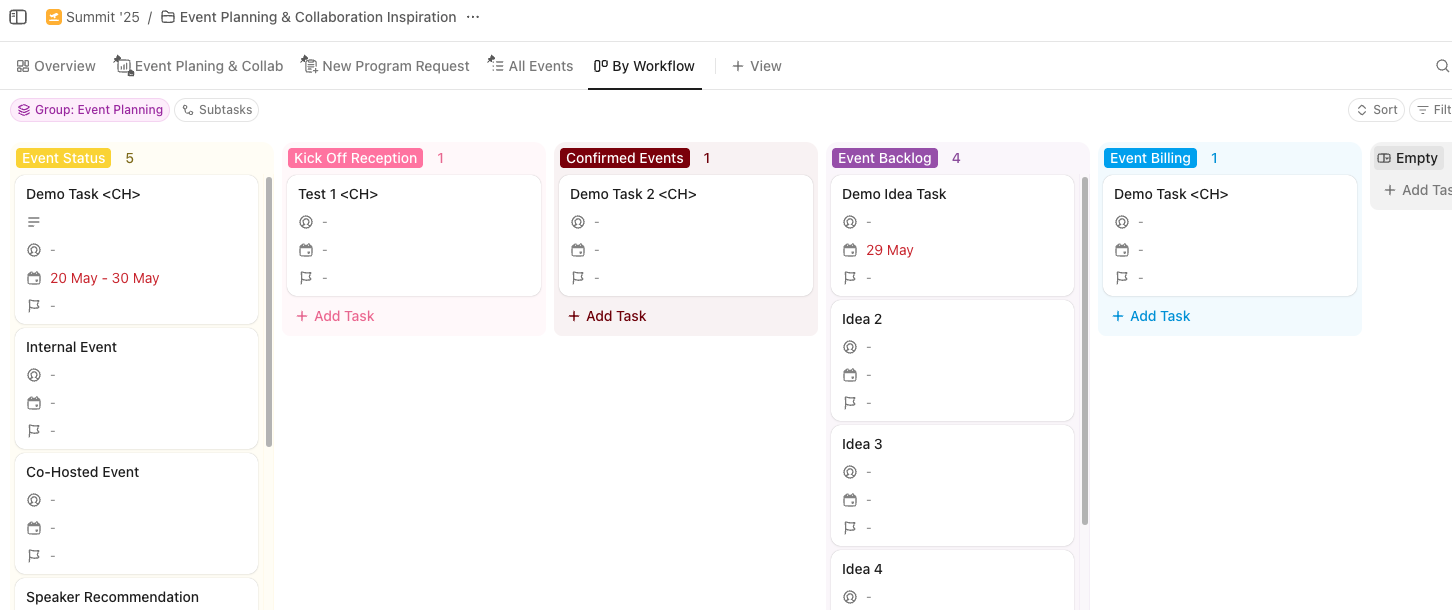This screenshot has height=613, width=1452.
Task: Click priority flag on Idea 2 card
Action: (850, 403)
